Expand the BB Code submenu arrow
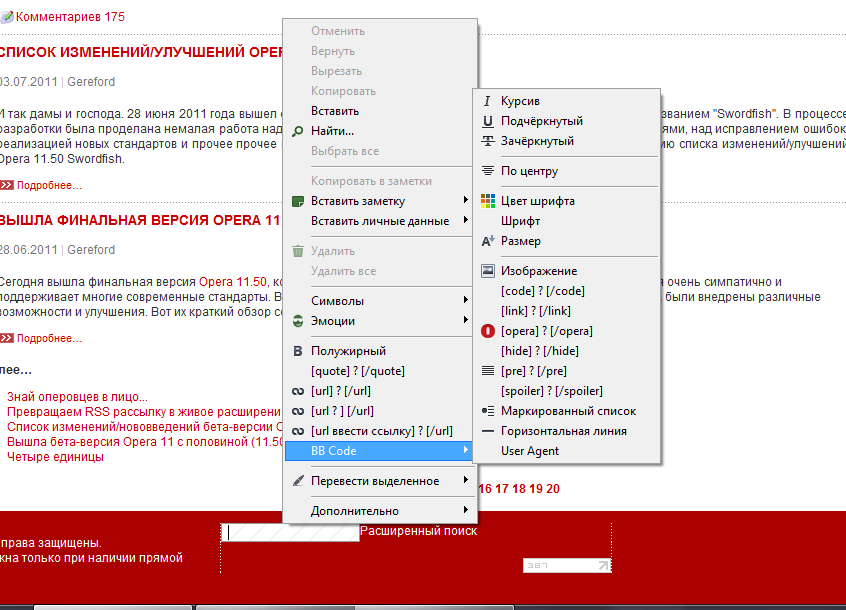Viewport: 846px width, 610px height. (x=466, y=450)
